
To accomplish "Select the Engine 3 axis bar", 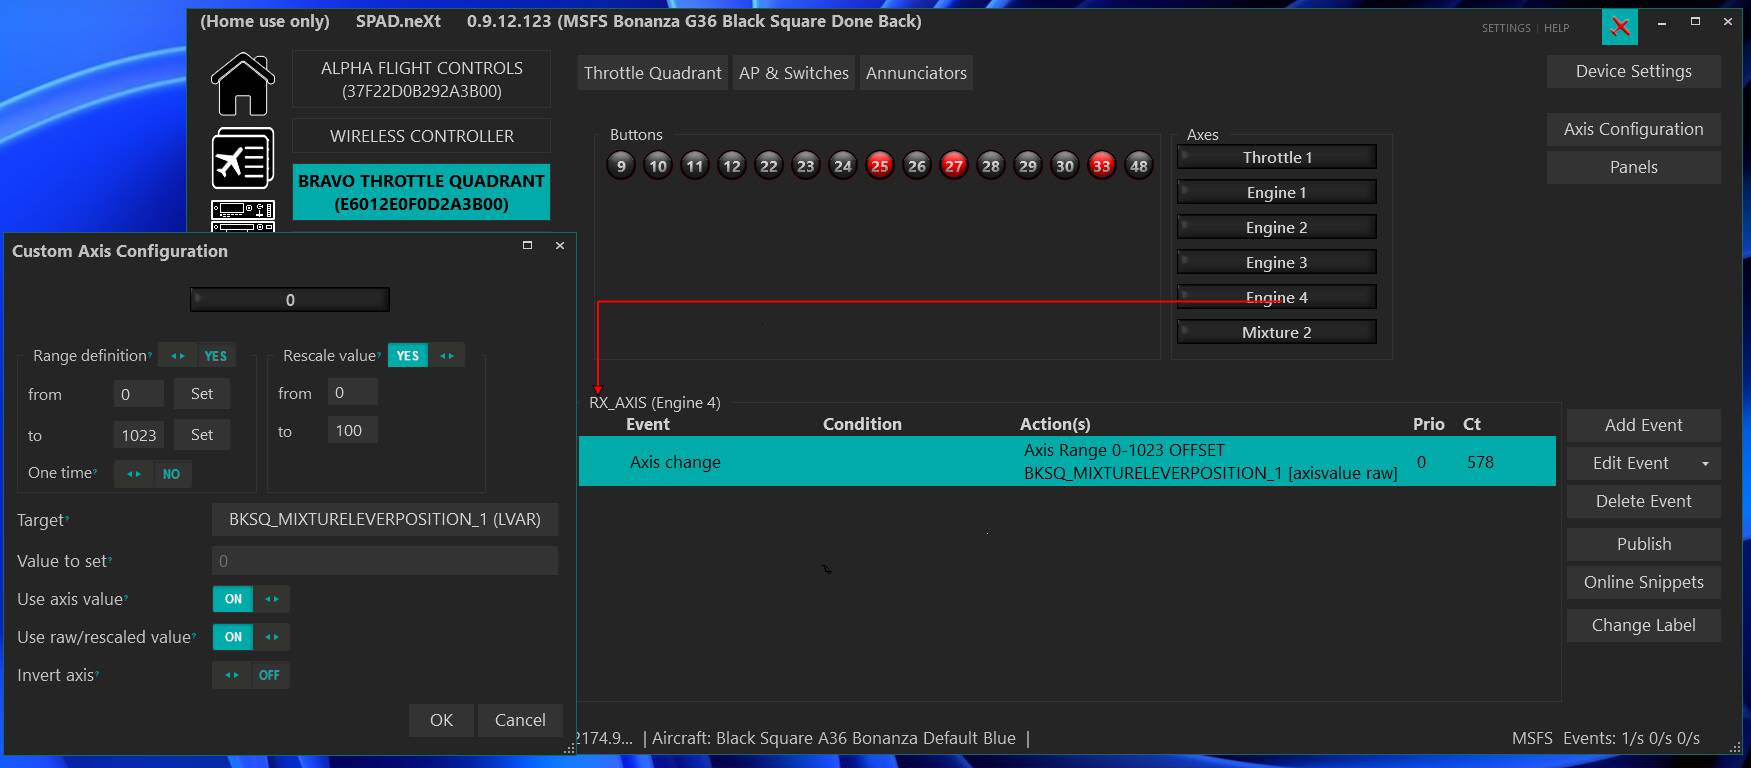I will (1277, 262).
